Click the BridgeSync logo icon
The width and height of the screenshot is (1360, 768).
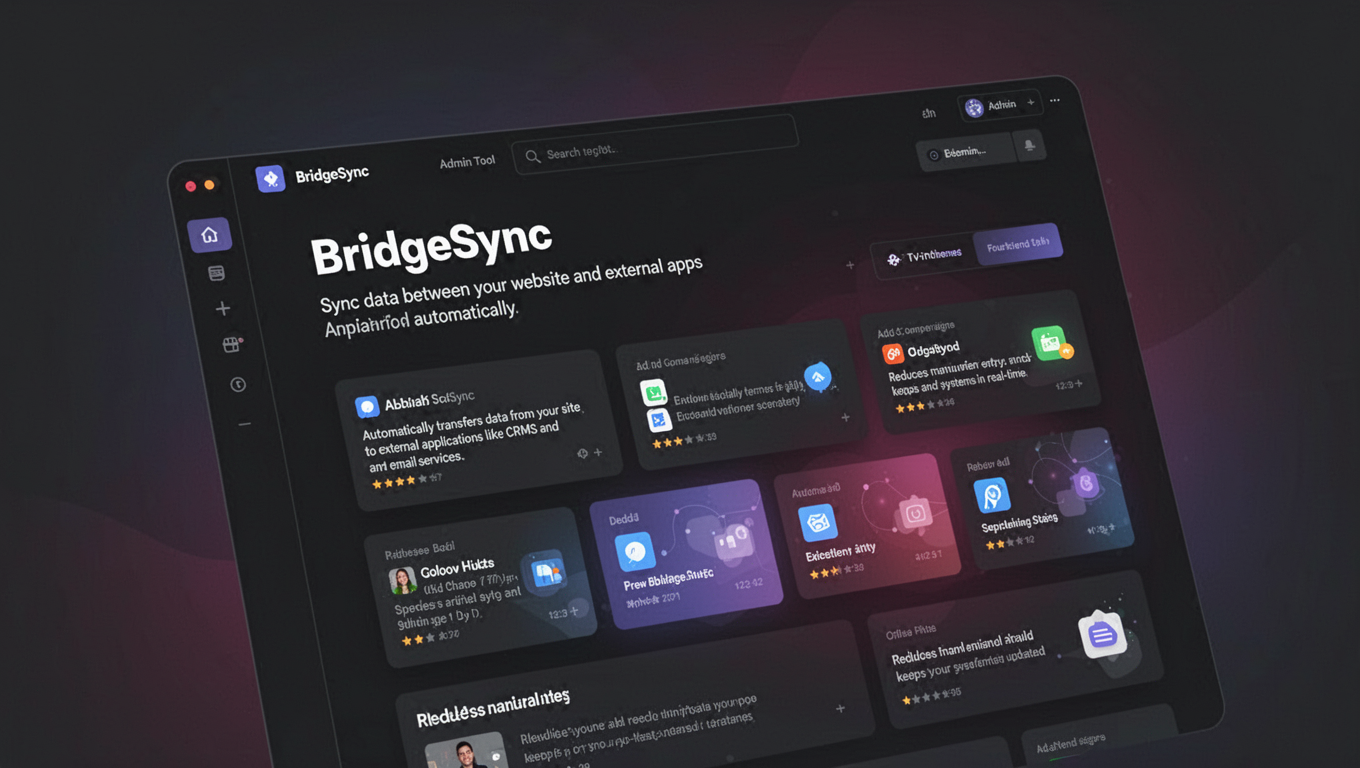click(x=271, y=177)
